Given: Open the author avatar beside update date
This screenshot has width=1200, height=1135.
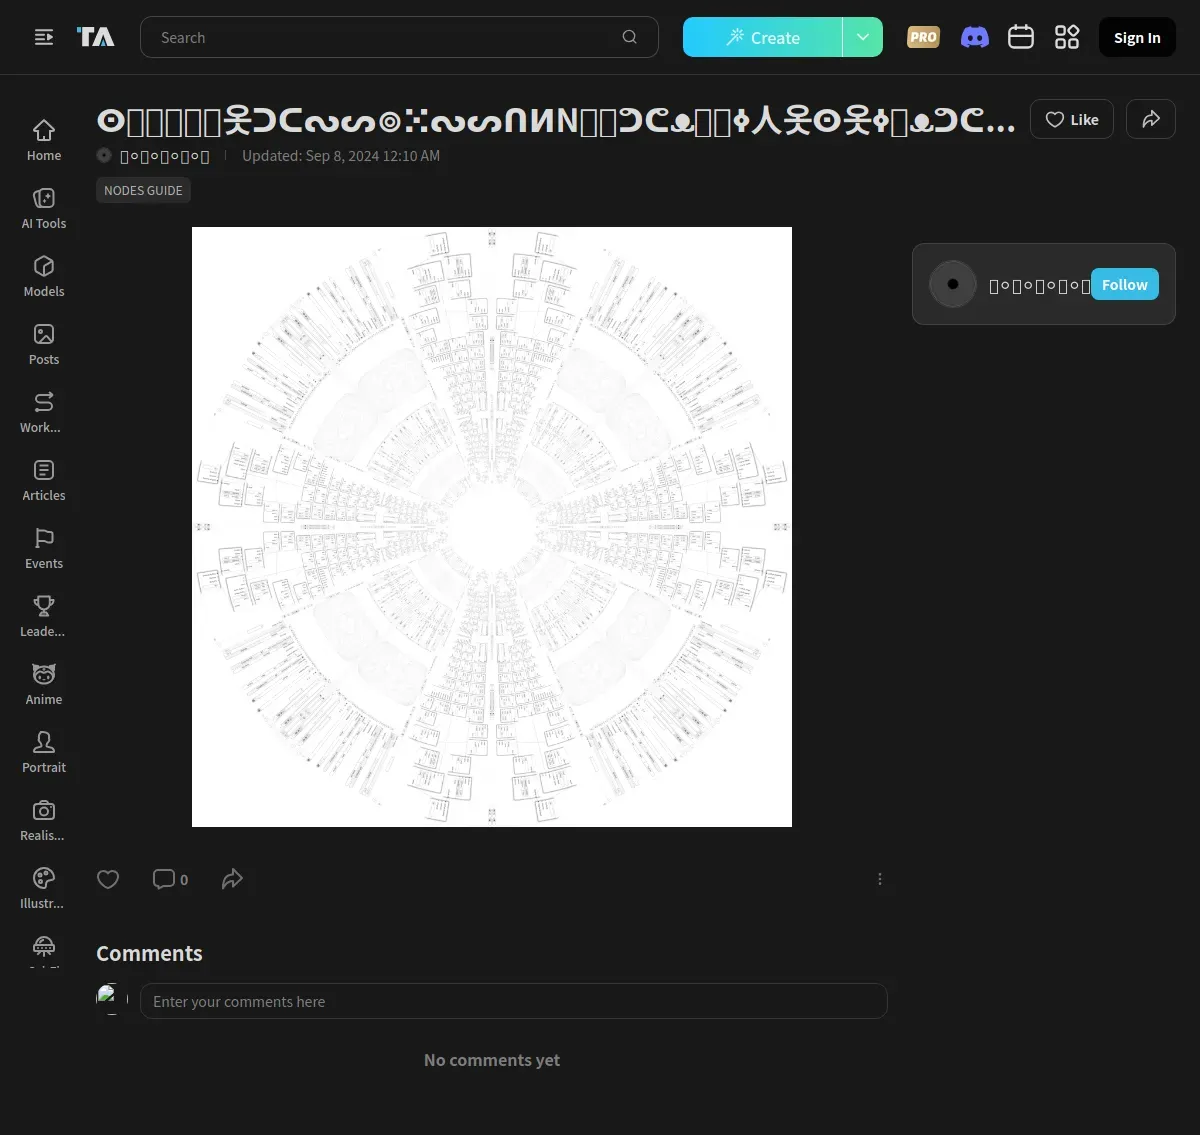Looking at the screenshot, I should [104, 155].
